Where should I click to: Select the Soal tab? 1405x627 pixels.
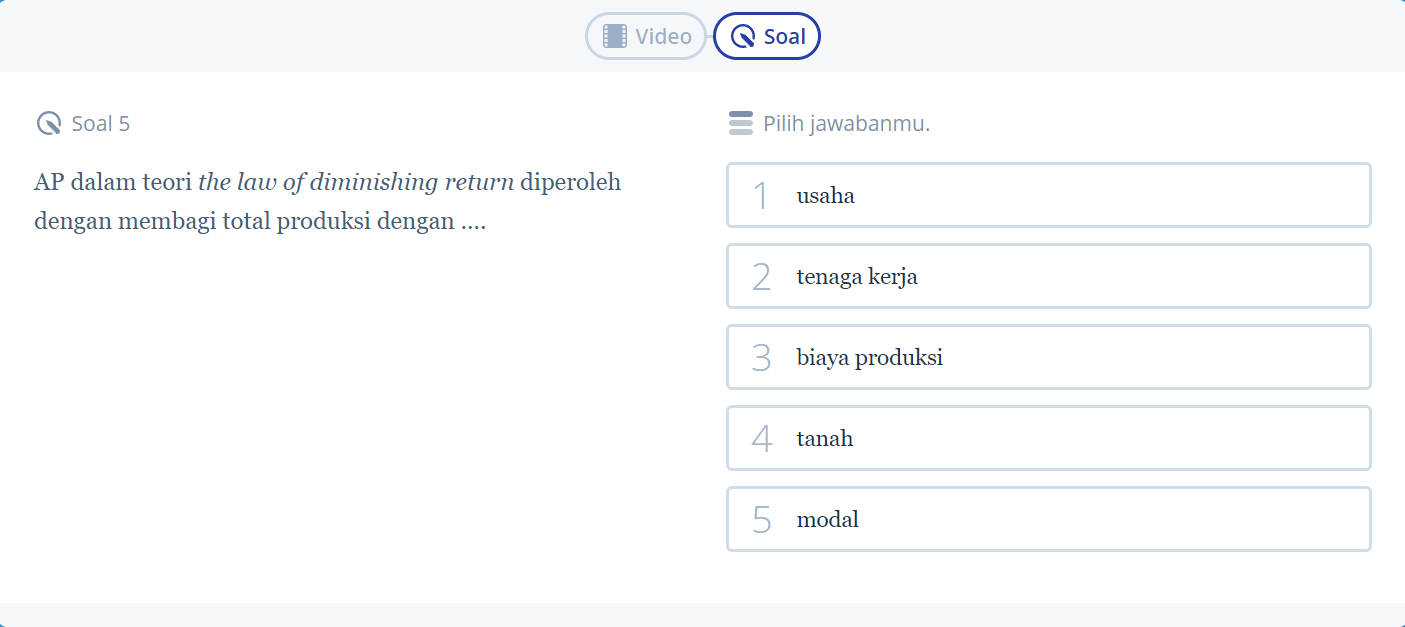[767, 36]
